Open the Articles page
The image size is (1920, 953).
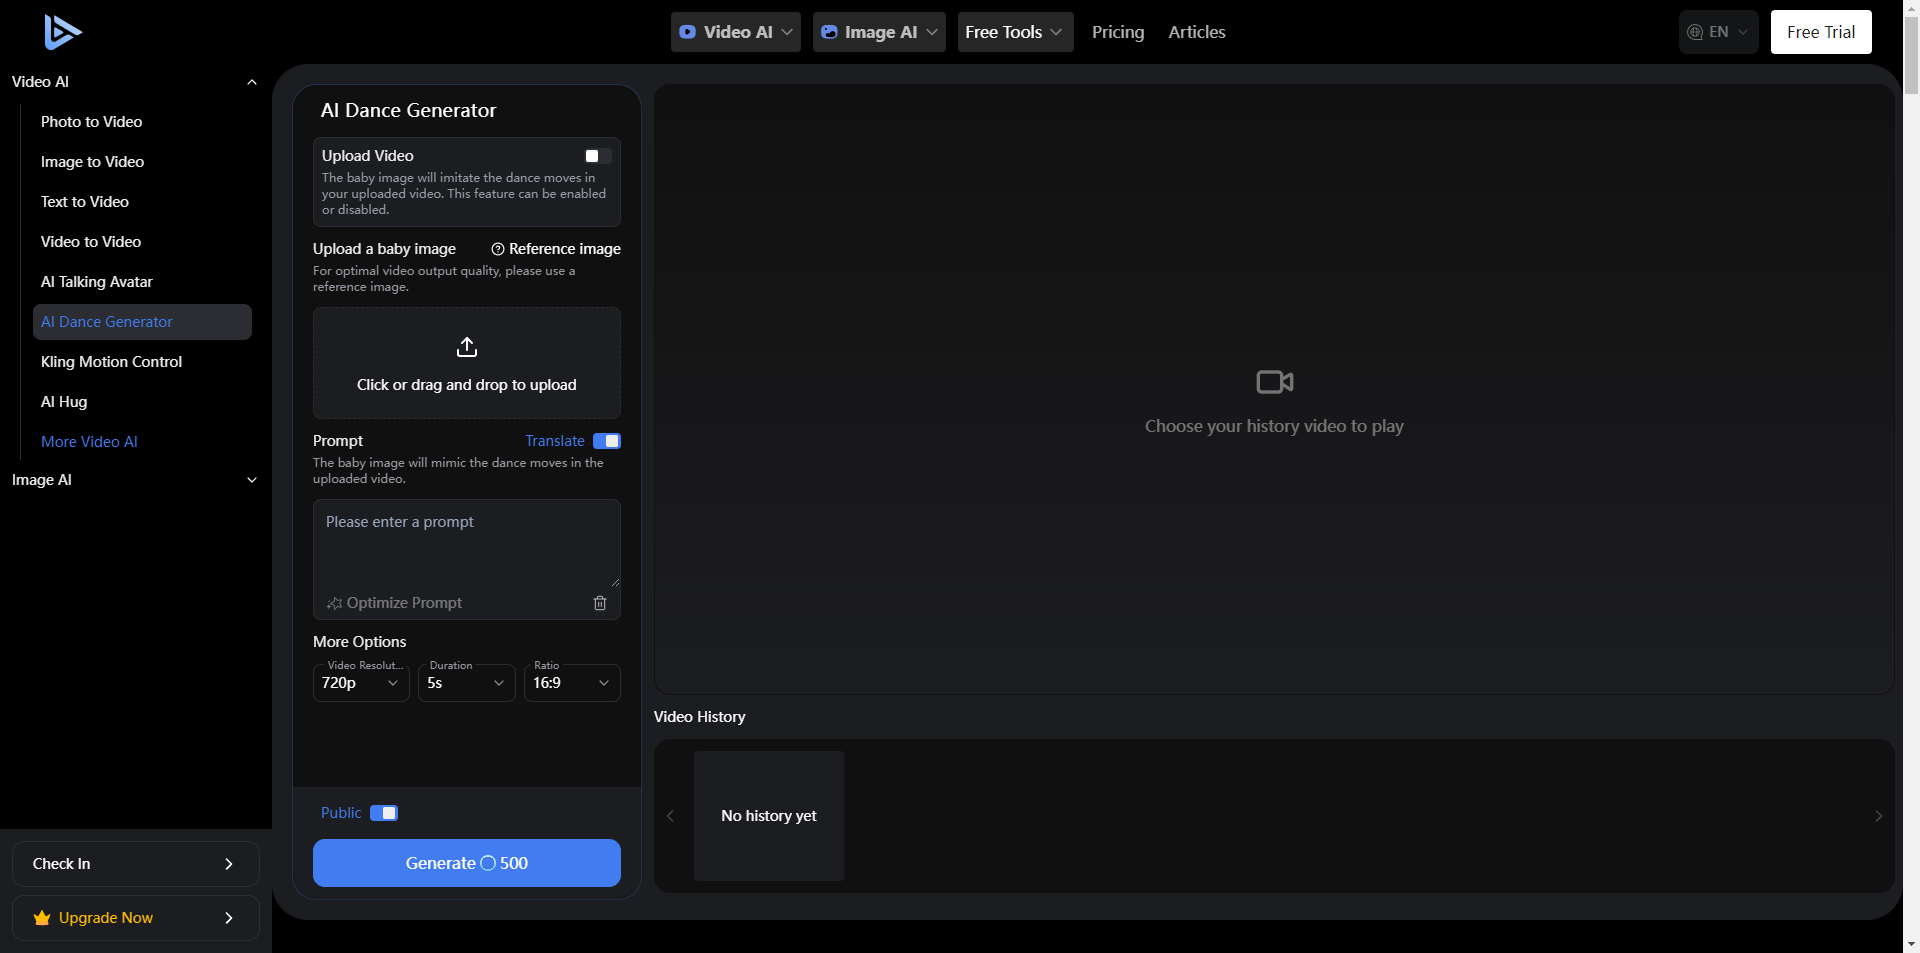[1196, 31]
